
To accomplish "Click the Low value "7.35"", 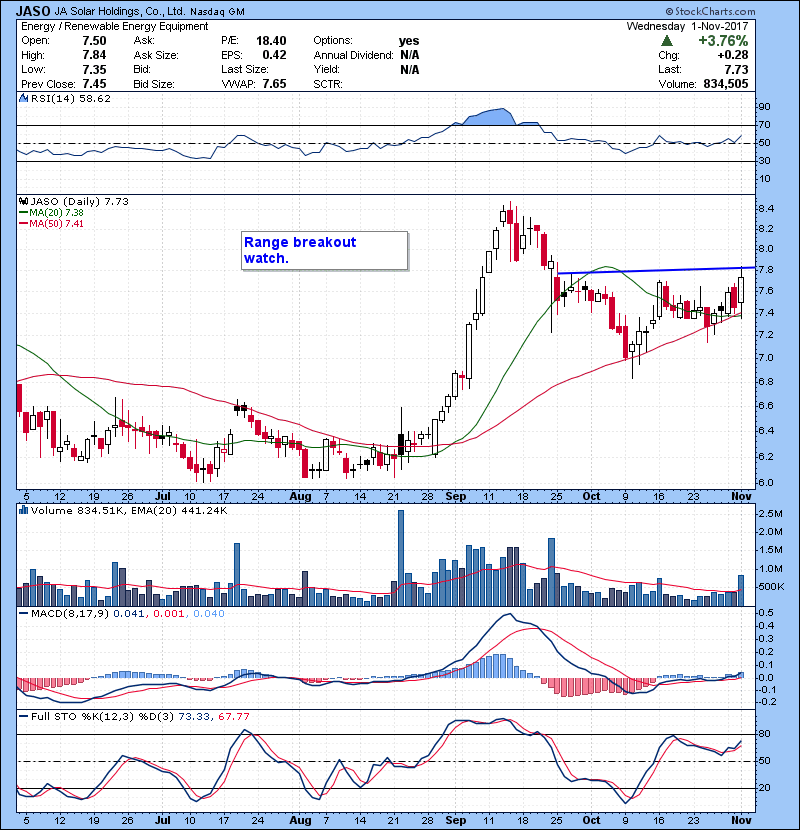I will coord(94,69).
